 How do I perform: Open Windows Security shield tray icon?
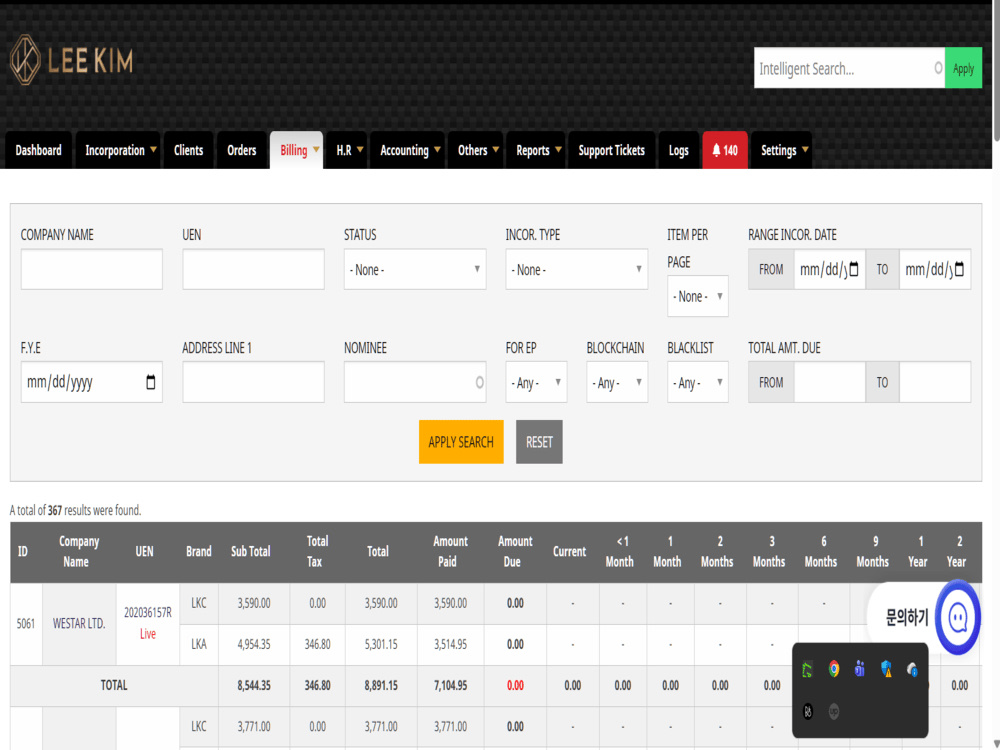tap(886, 669)
